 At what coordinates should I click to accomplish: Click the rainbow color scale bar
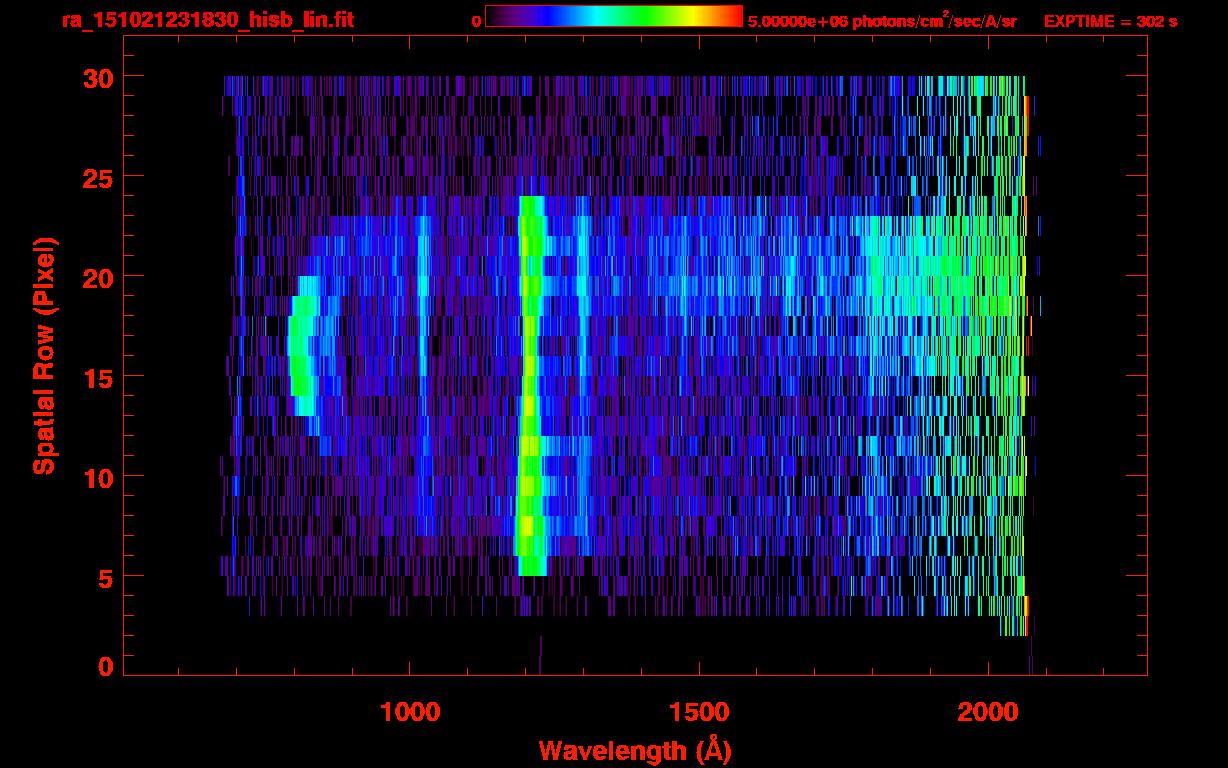tap(614, 16)
